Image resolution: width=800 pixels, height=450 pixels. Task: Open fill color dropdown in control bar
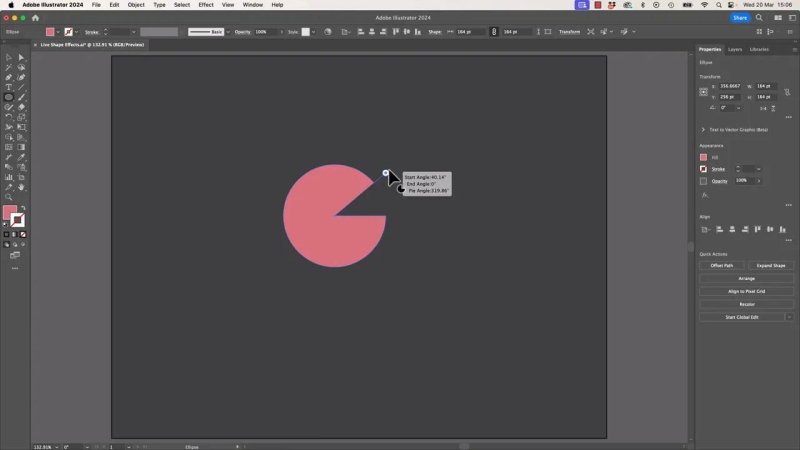tap(58, 32)
